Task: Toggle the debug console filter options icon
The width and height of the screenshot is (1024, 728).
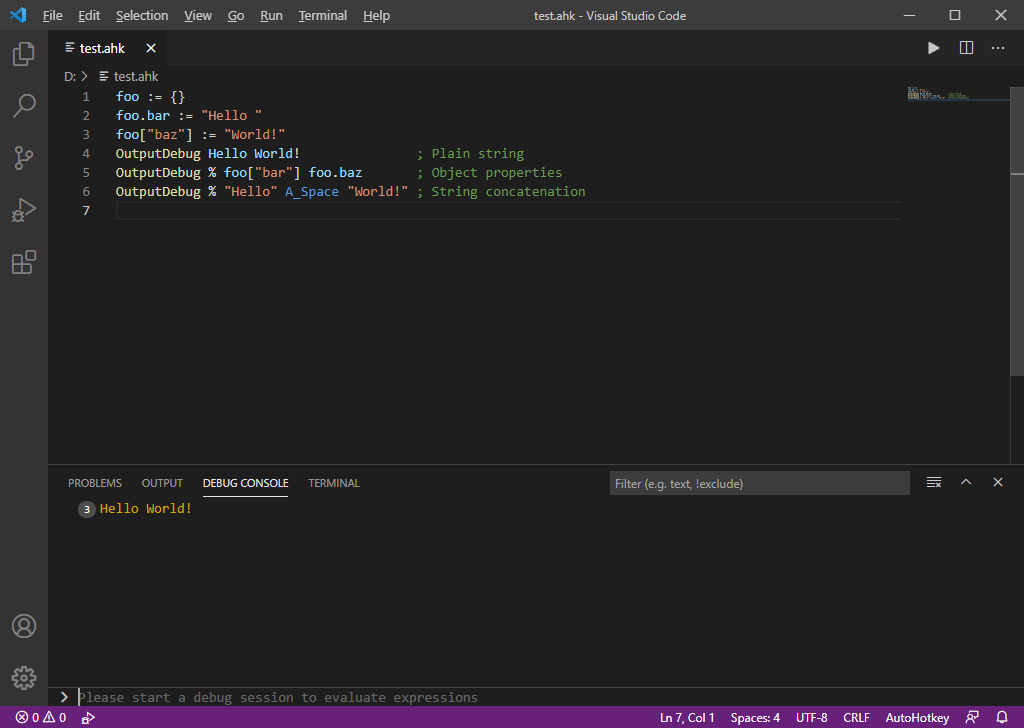Action: point(934,481)
